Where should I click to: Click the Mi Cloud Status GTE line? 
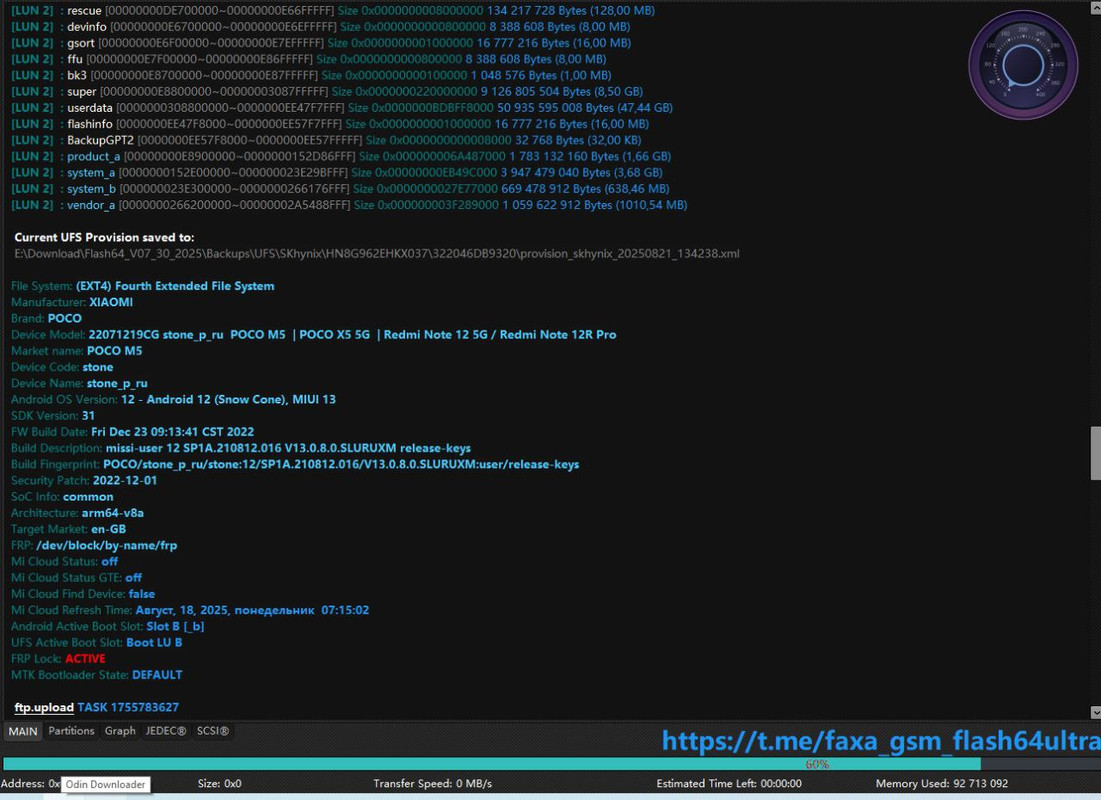coord(77,577)
